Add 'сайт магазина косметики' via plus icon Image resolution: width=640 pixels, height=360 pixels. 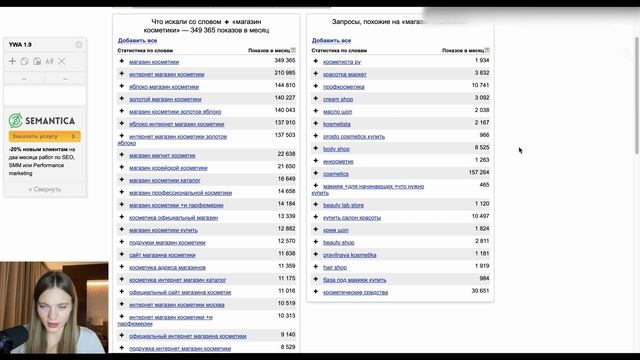click(122, 254)
